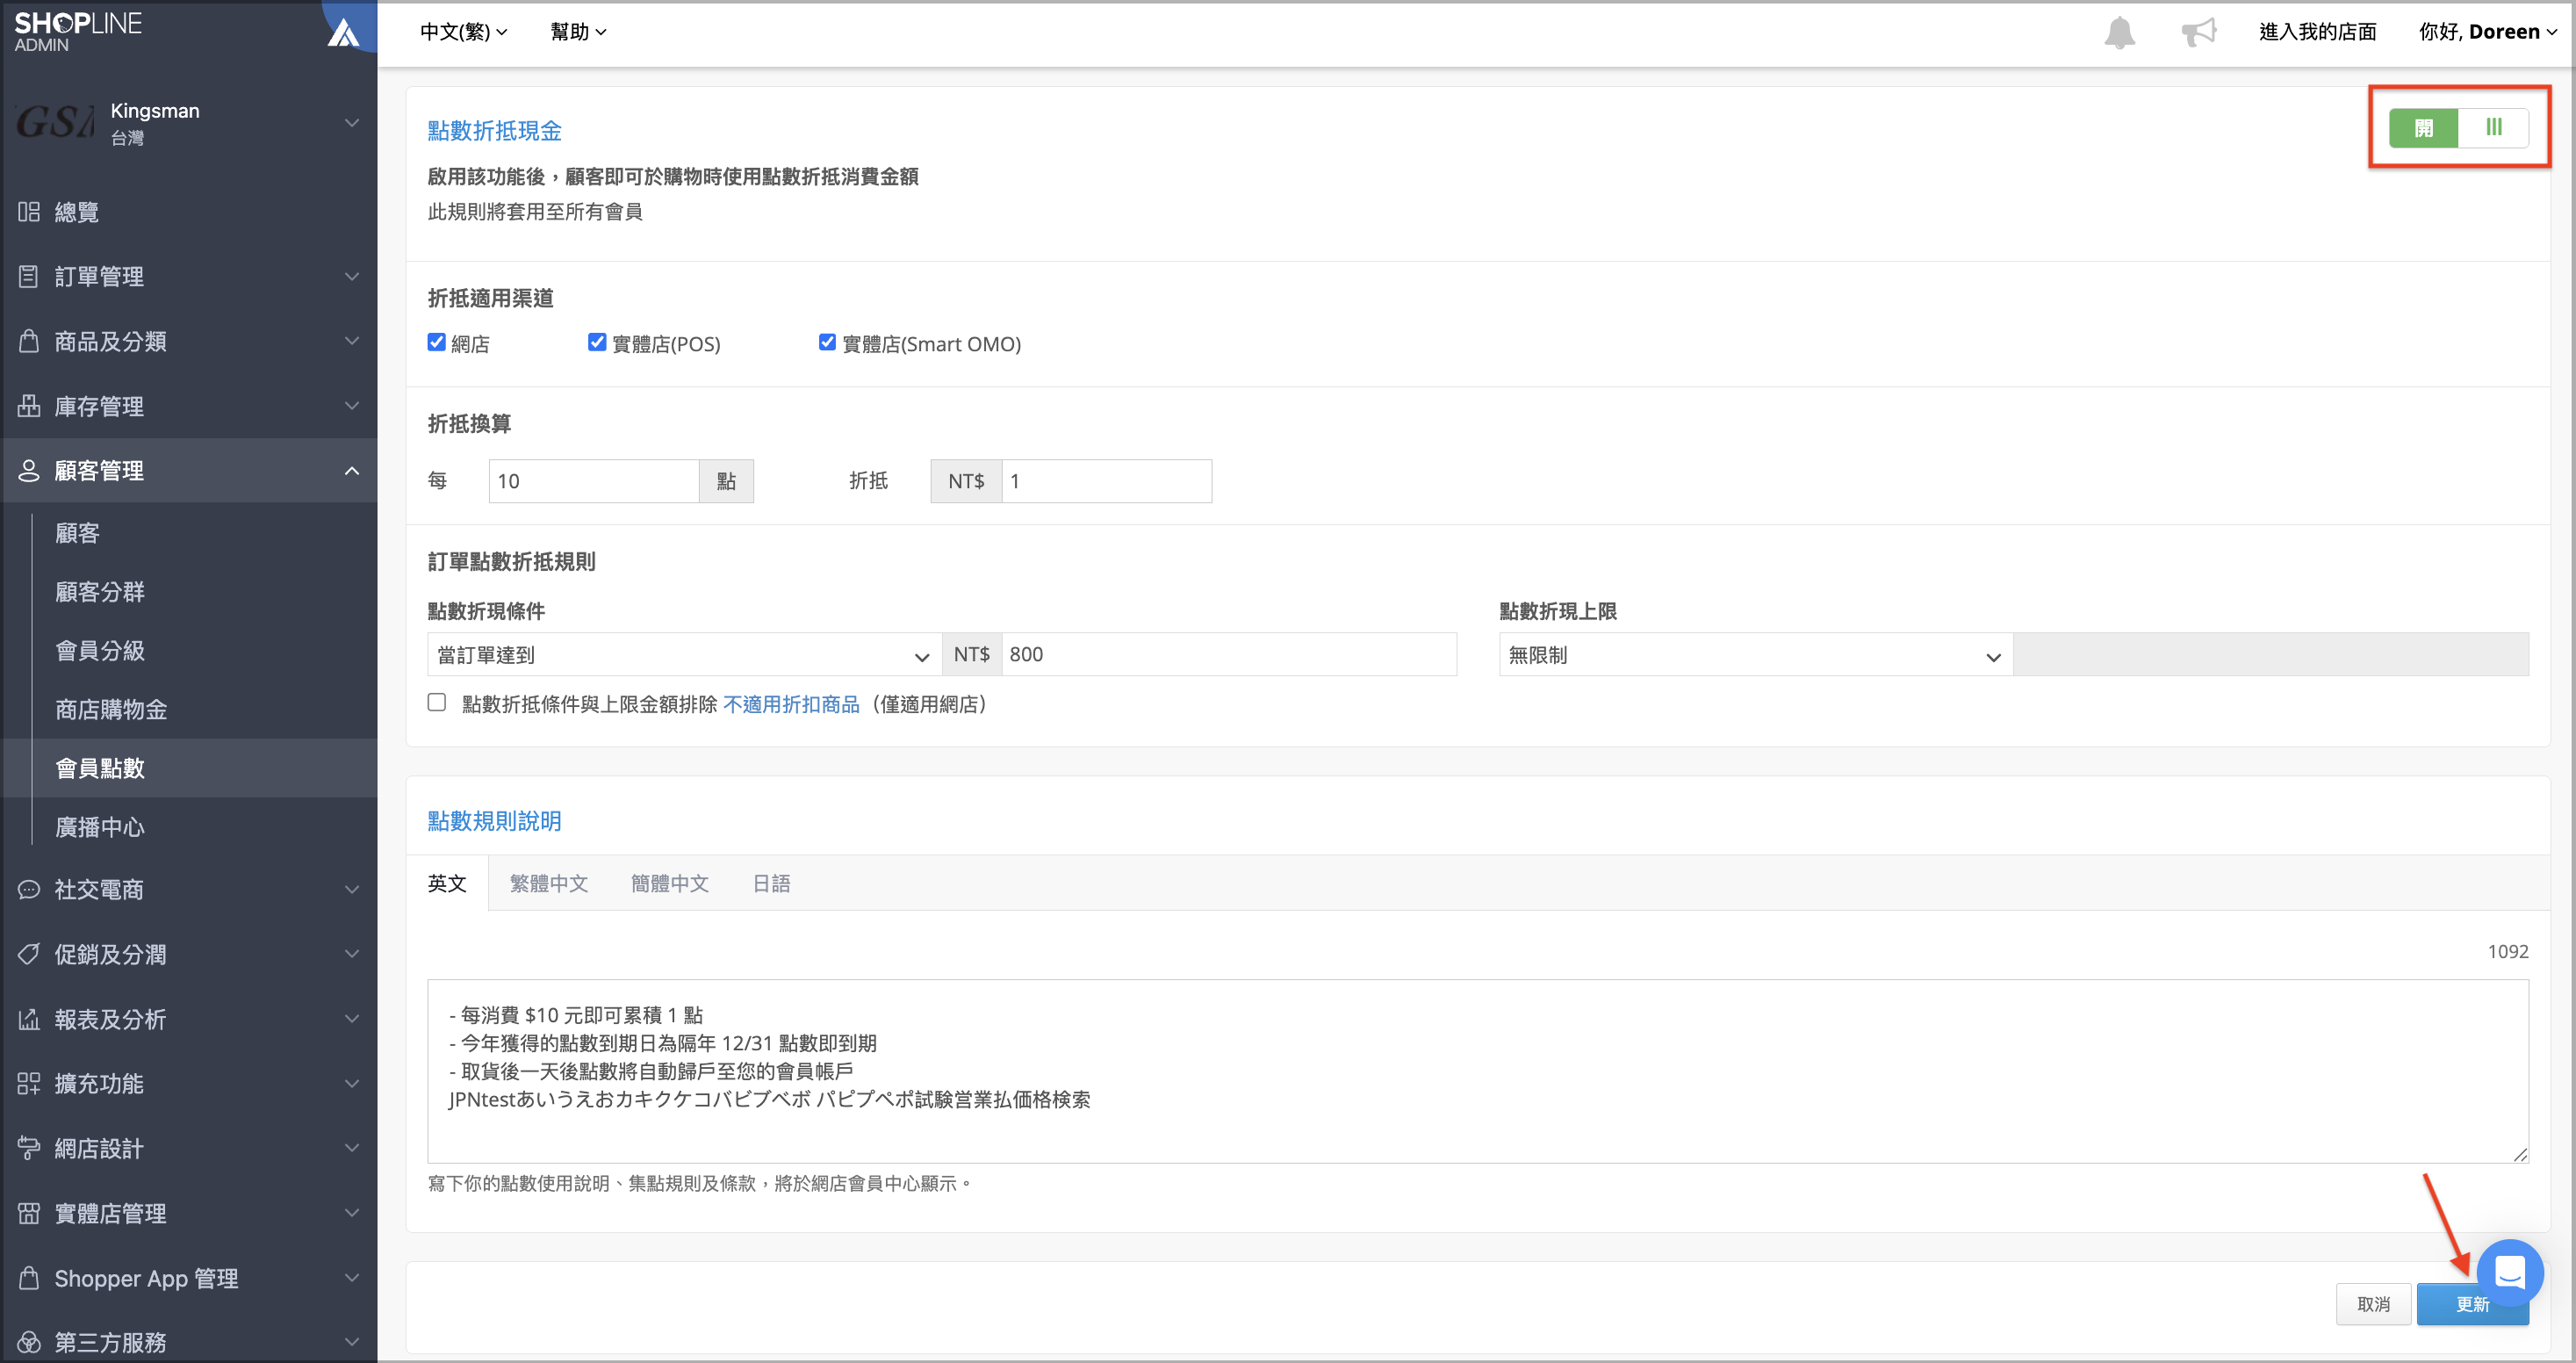Open 顧客分群 in the sidebar submenu
The image size is (2576, 1363).
(100, 592)
